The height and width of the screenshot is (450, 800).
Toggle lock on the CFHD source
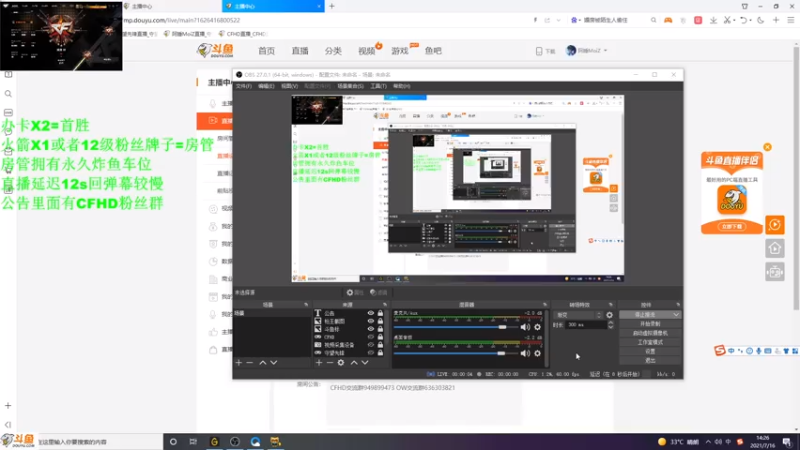tap(380, 337)
